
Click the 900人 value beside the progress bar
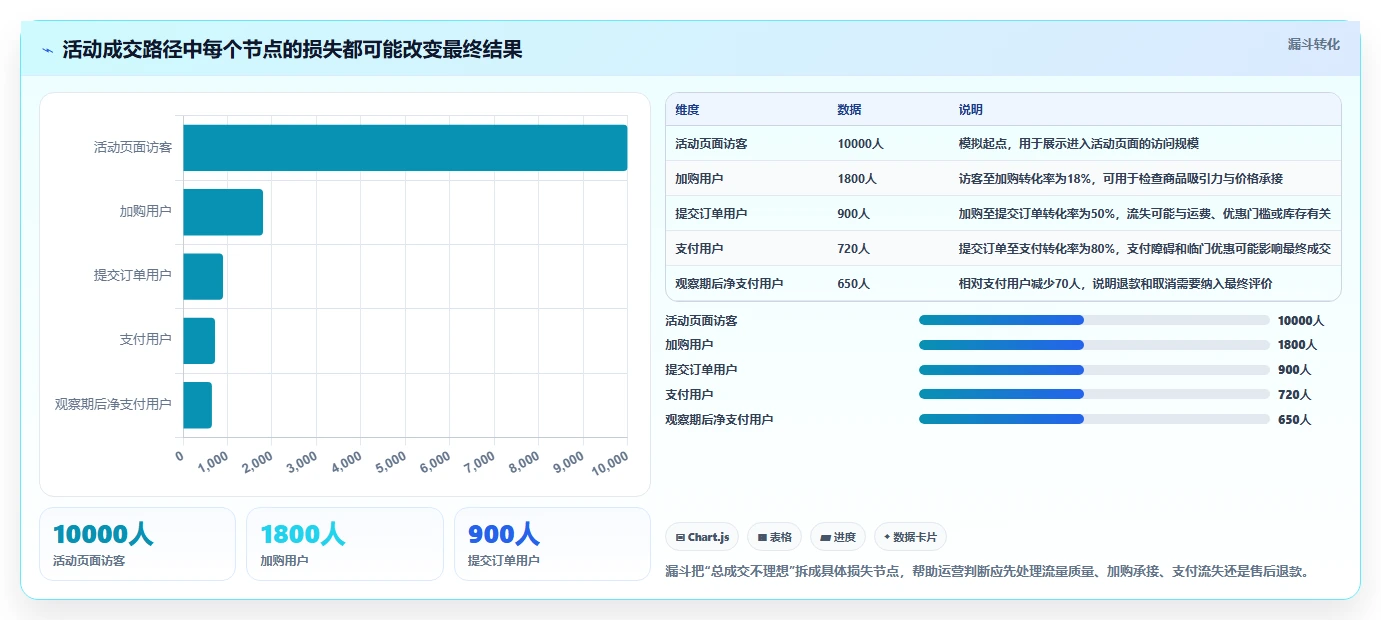tap(1294, 370)
